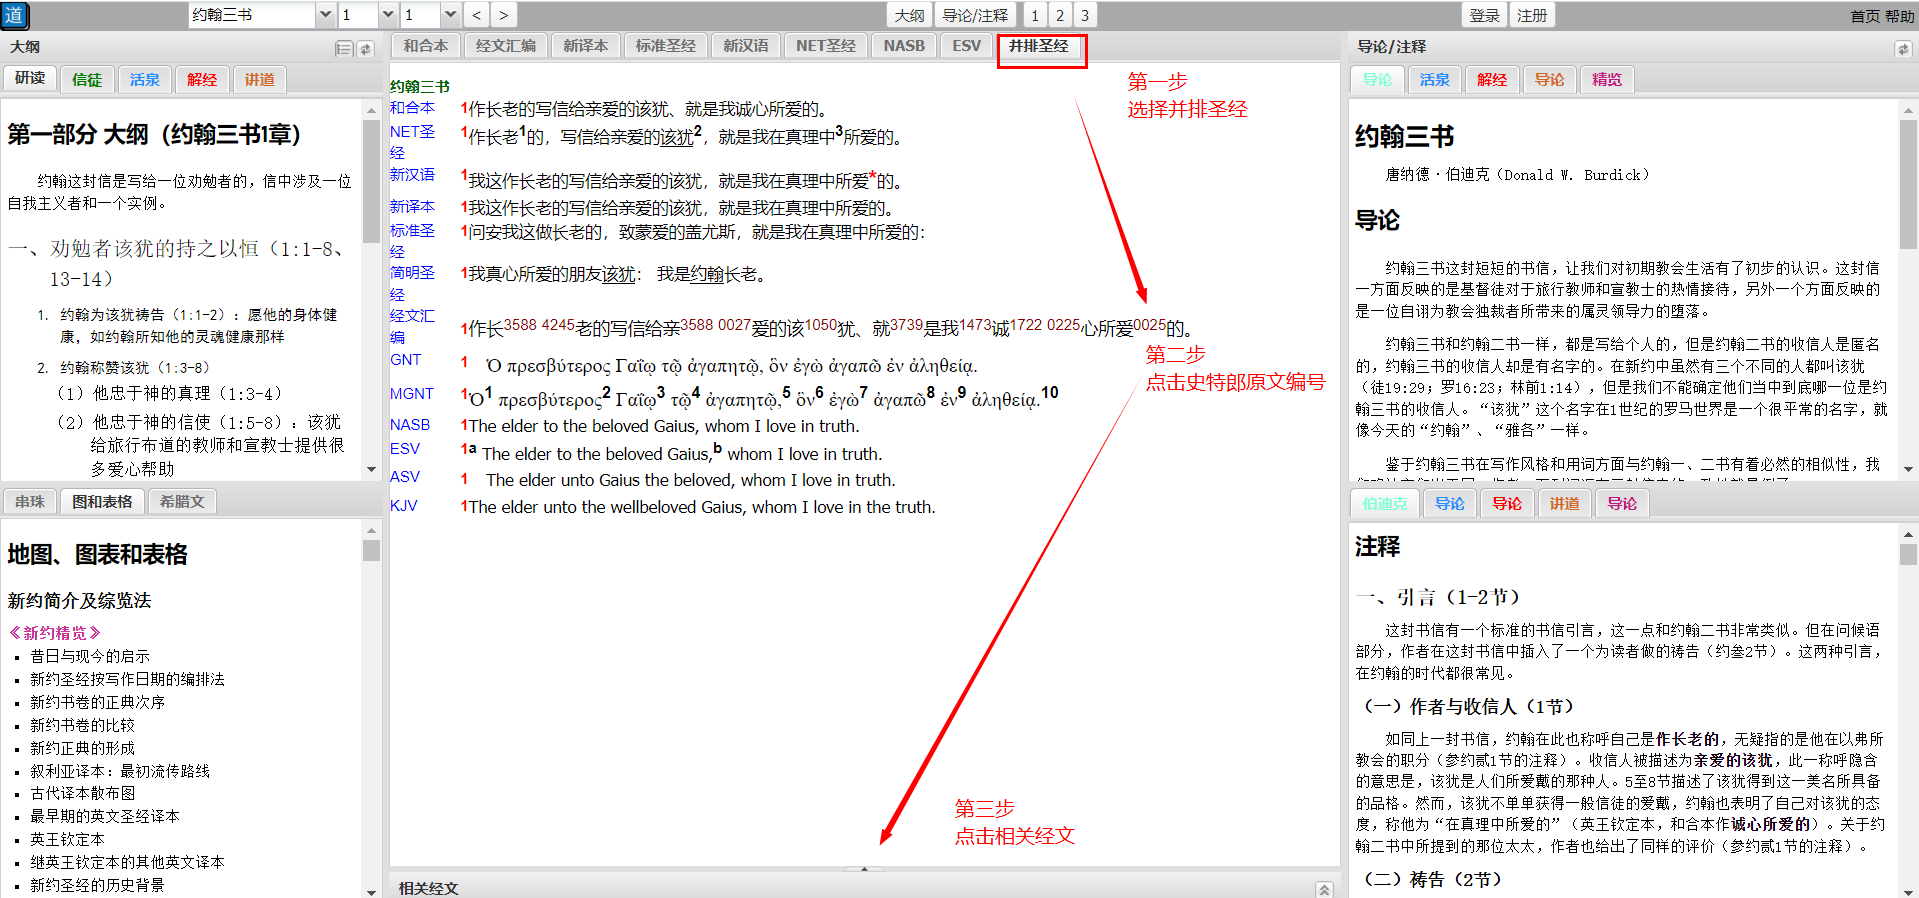
Task: Click the KJV version link in verse list
Action: click(x=404, y=506)
